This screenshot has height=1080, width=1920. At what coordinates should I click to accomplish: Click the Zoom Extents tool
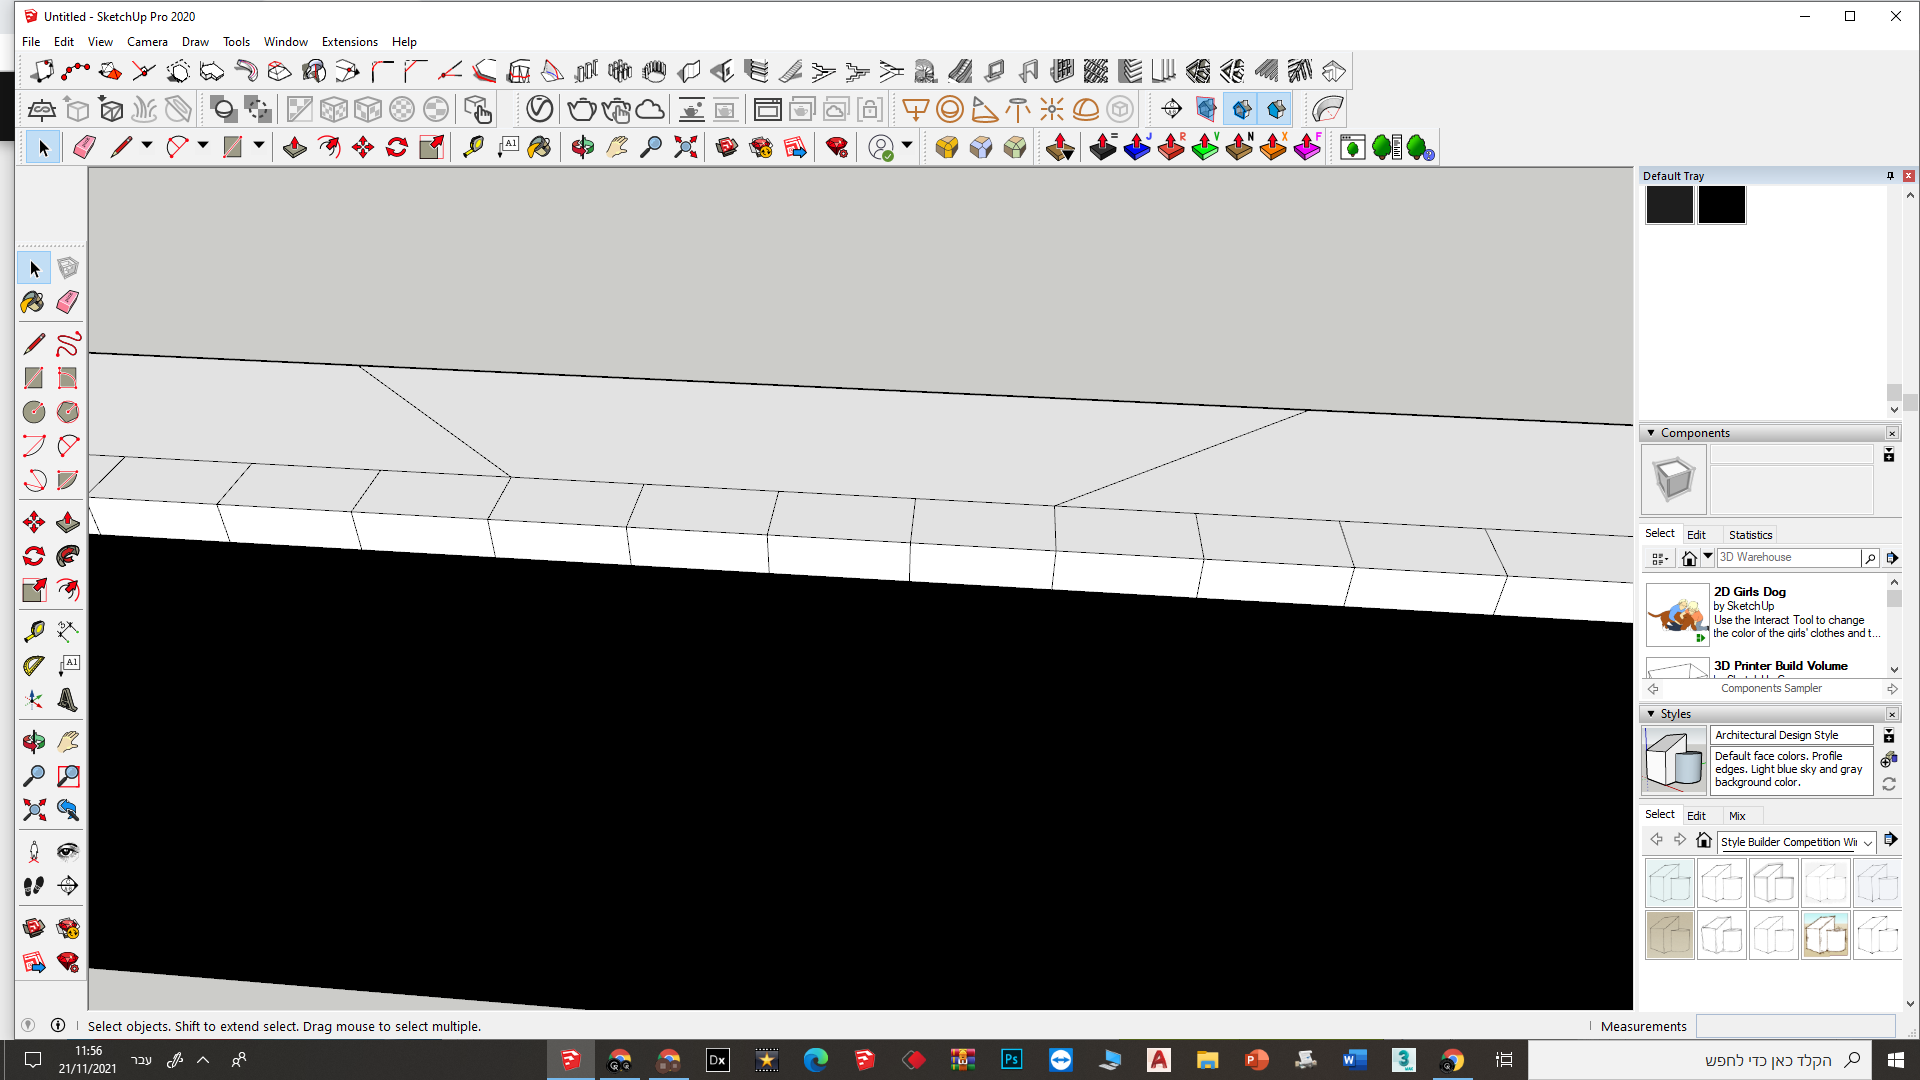coord(33,810)
